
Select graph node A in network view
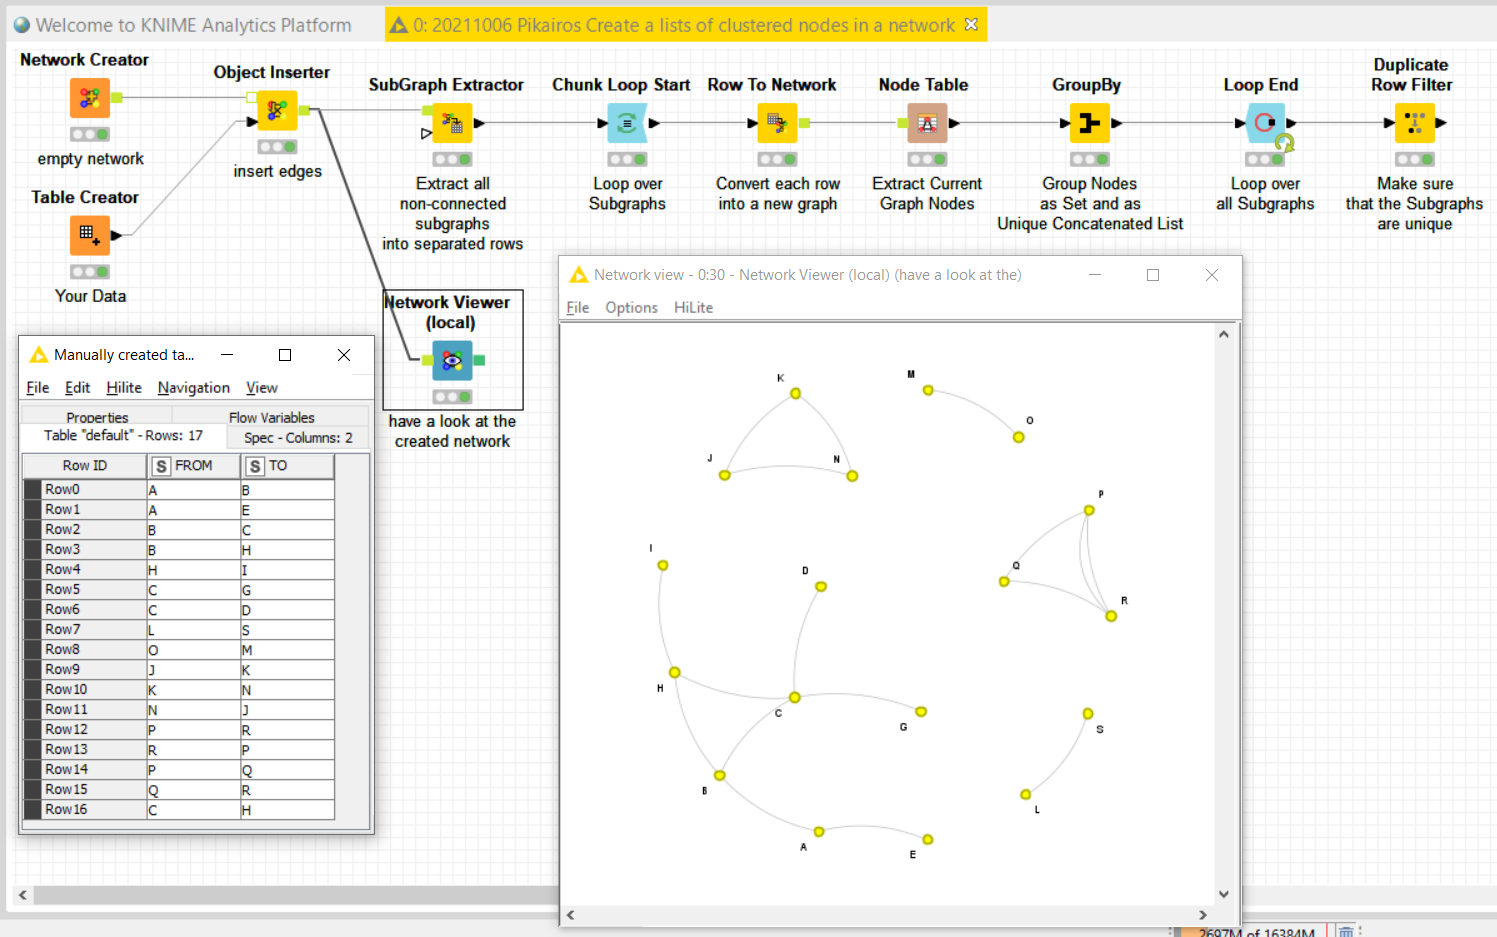pos(819,832)
